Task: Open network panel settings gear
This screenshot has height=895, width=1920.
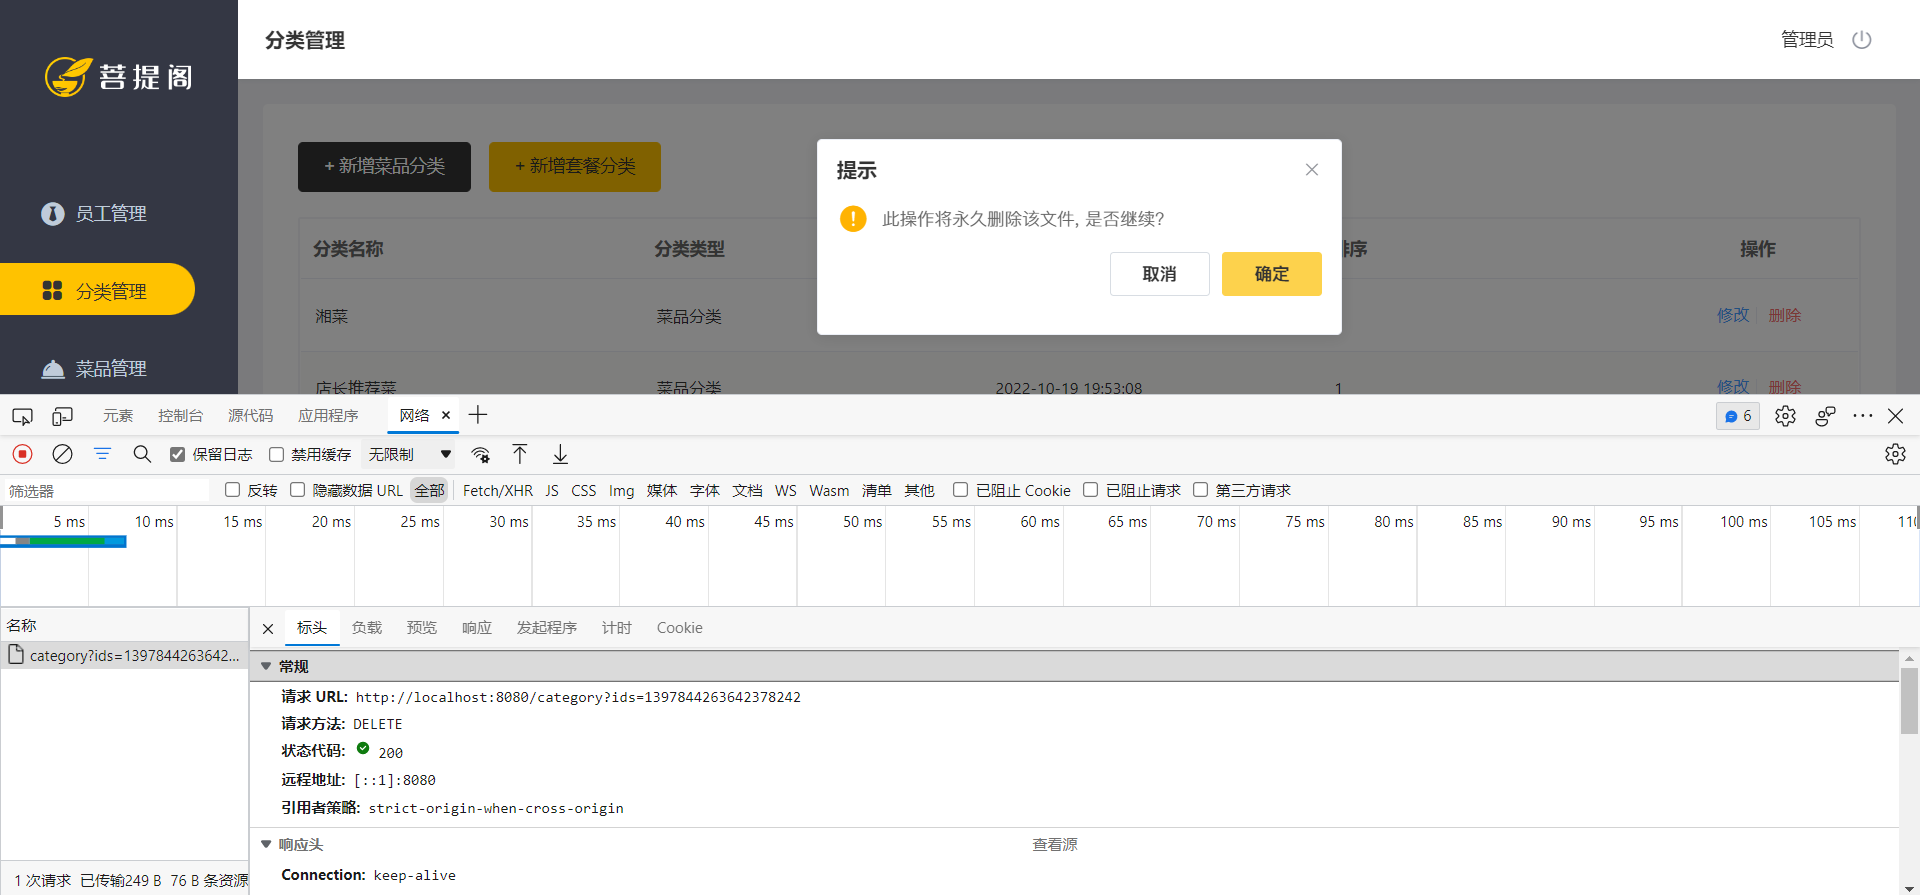Action: click(x=1895, y=454)
